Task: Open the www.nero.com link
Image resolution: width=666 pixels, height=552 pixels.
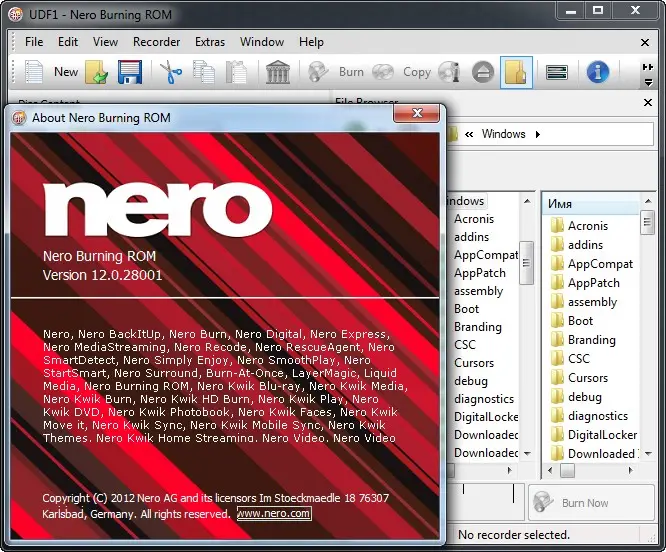Action: (x=274, y=513)
